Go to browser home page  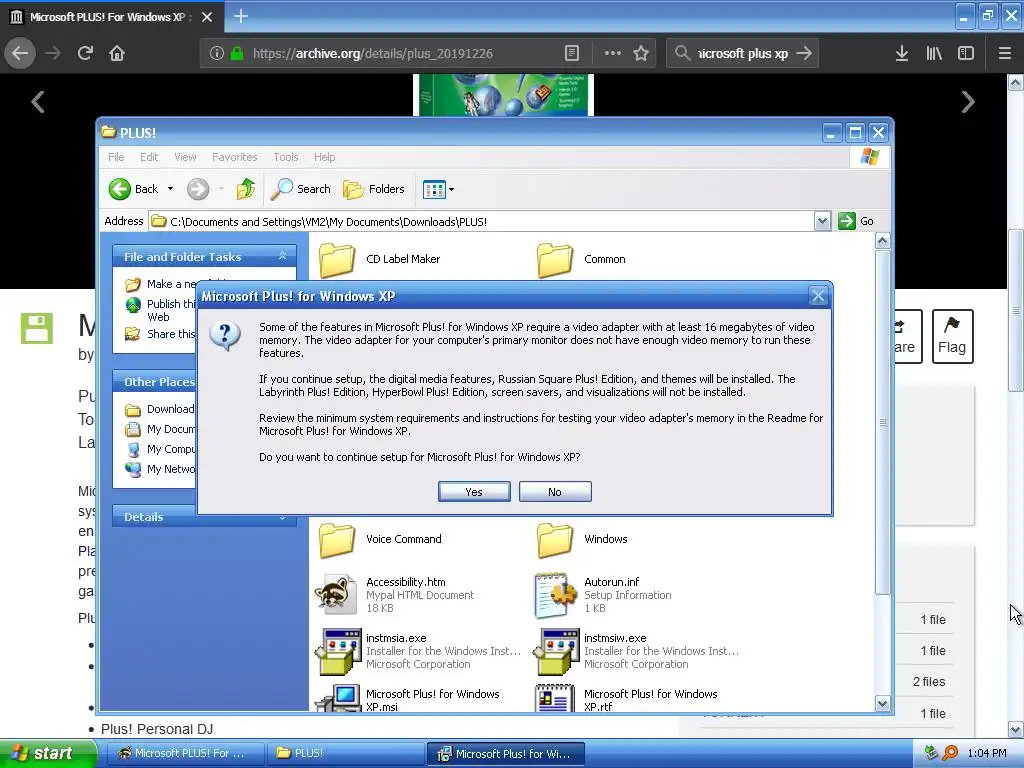(x=117, y=53)
